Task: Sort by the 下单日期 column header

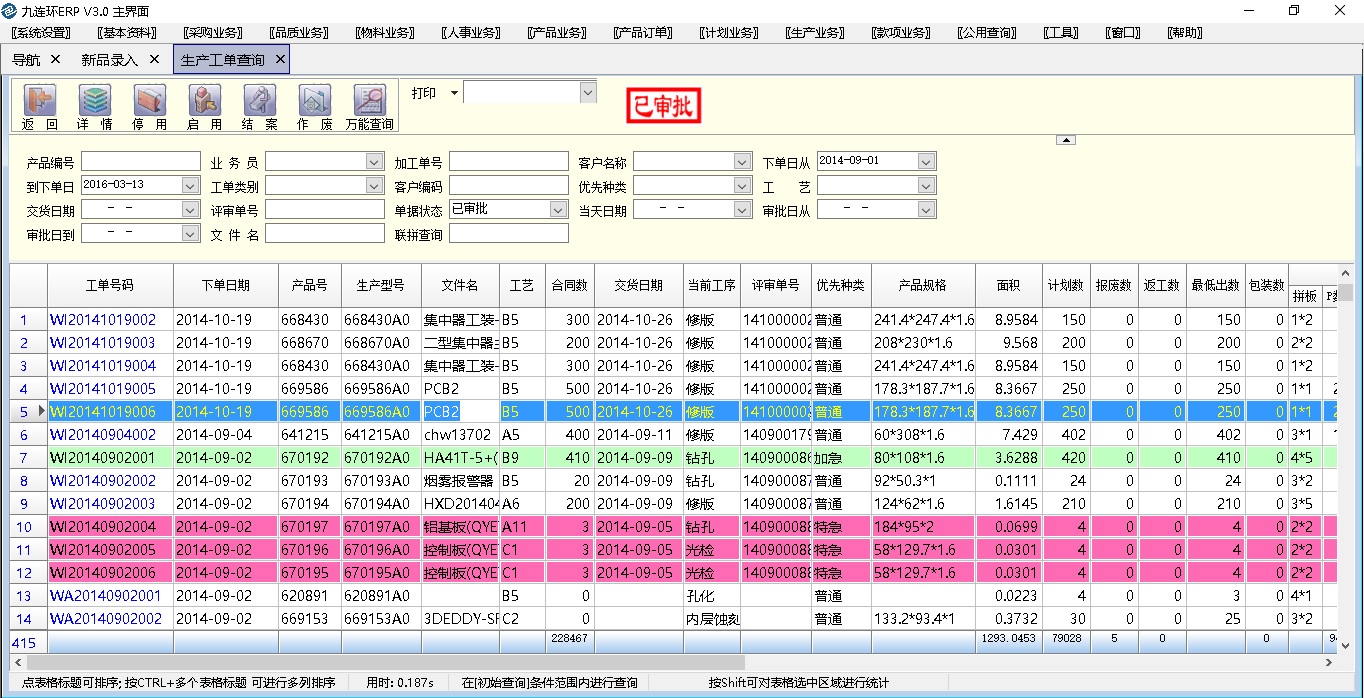Action: pyautogui.click(x=226, y=285)
